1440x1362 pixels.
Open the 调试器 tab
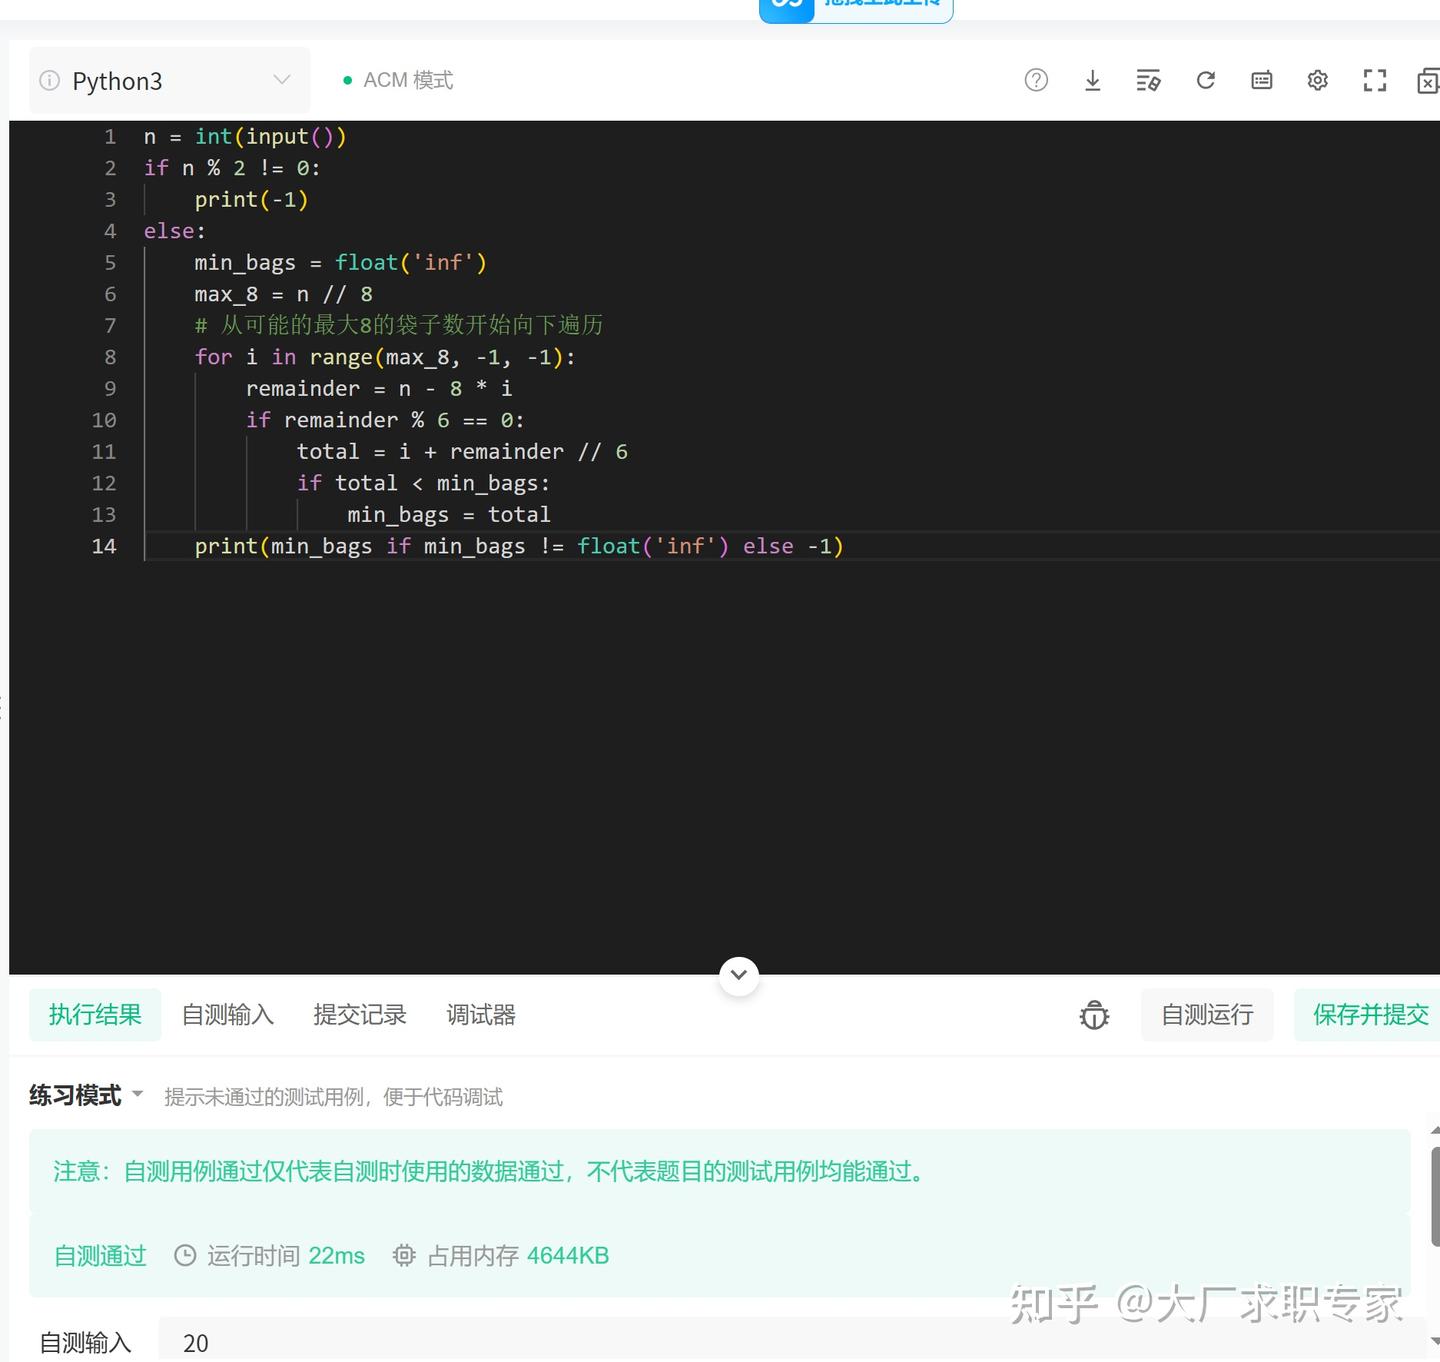(x=480, y=1014)
